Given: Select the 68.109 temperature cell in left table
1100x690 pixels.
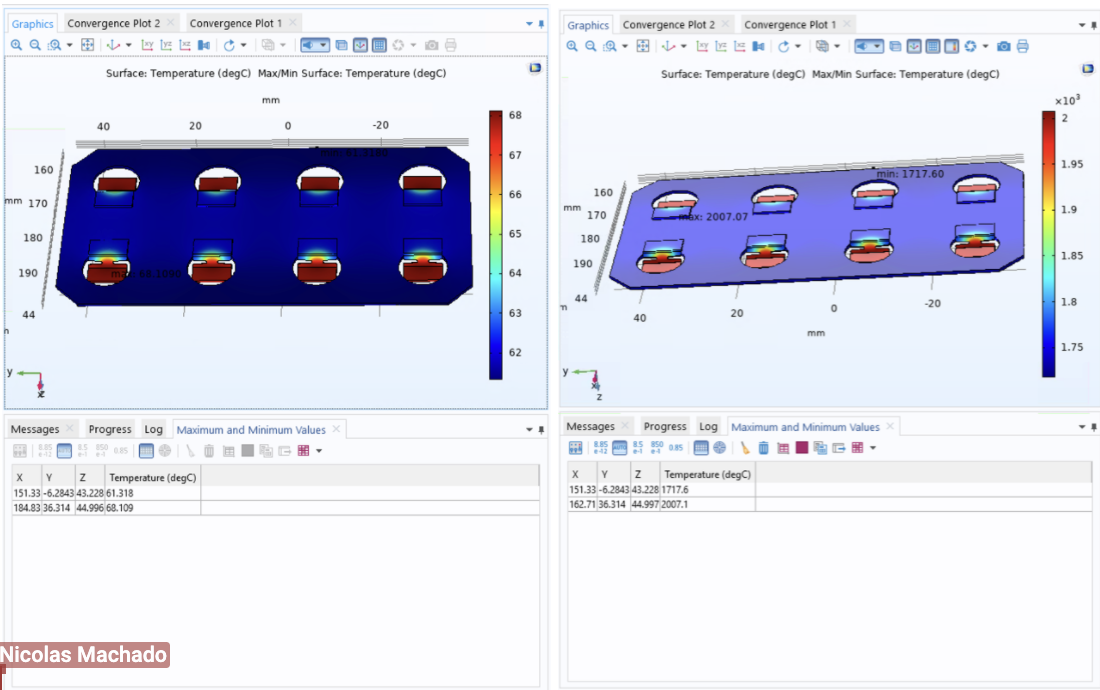Looking at the screenshot, I should 153,508.
